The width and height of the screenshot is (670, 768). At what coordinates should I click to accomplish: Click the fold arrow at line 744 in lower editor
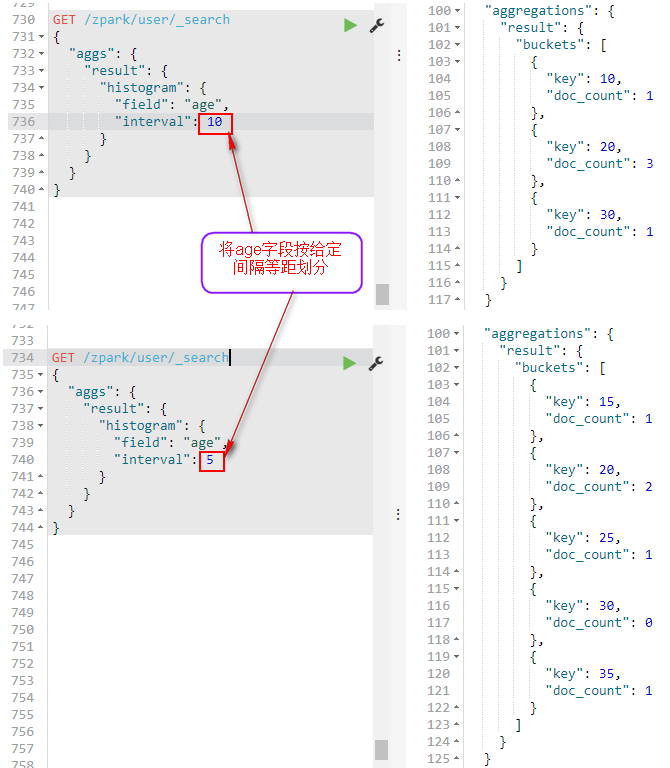click(x=41, y=527)
